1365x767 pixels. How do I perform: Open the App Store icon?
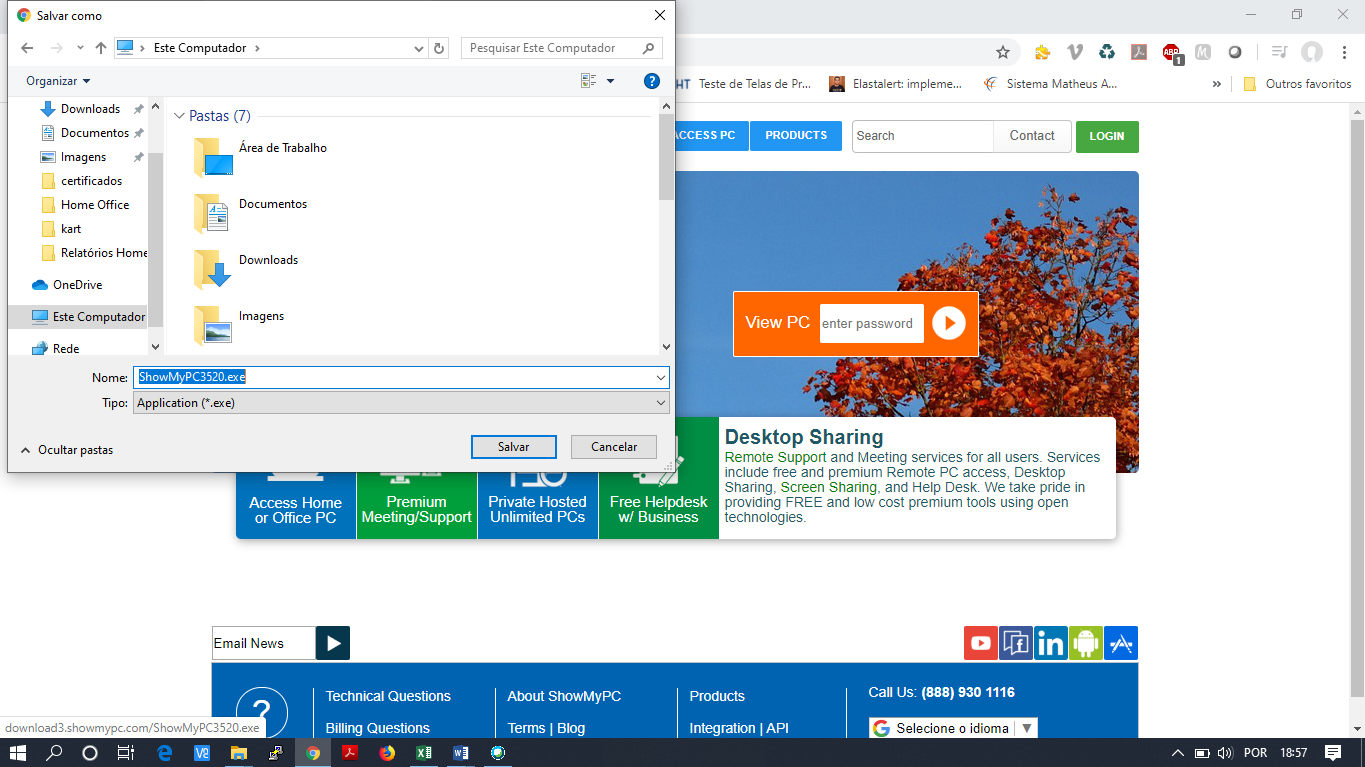[x=1121, y=643]
